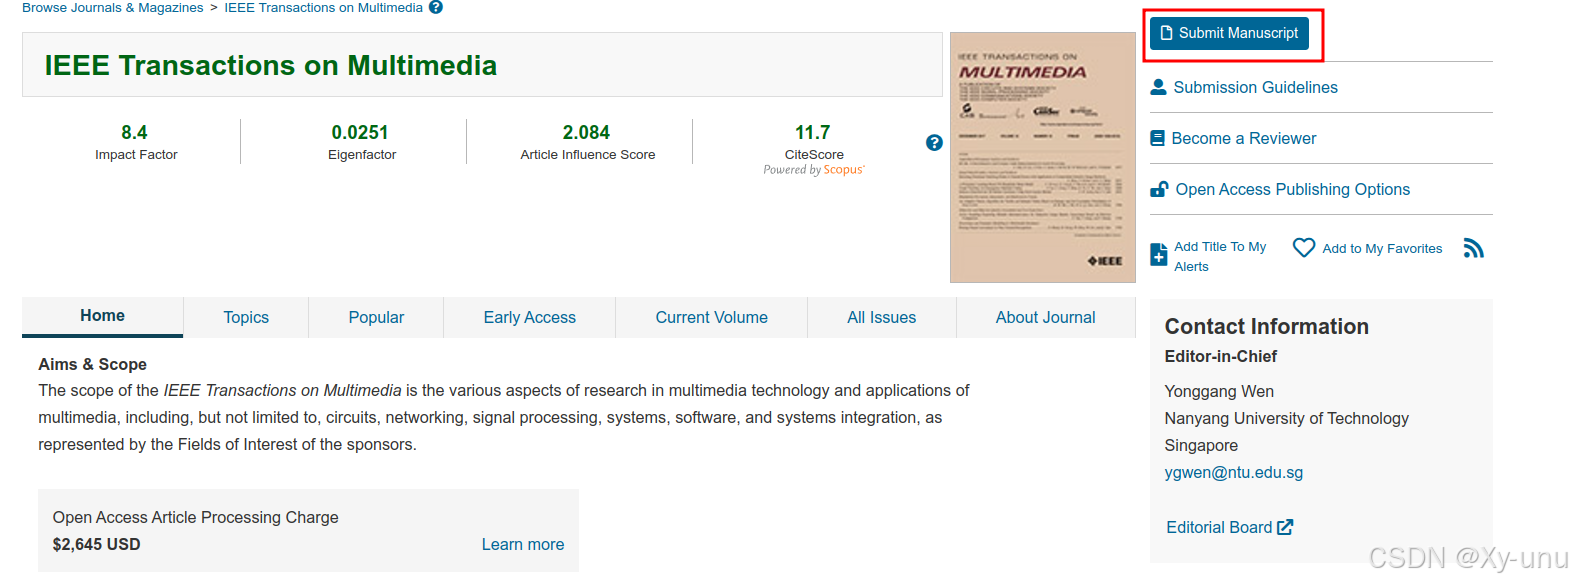This screenshot has height=585, width=1573.
Task: Click the Contact Information heading
Action: (1266, 326)
